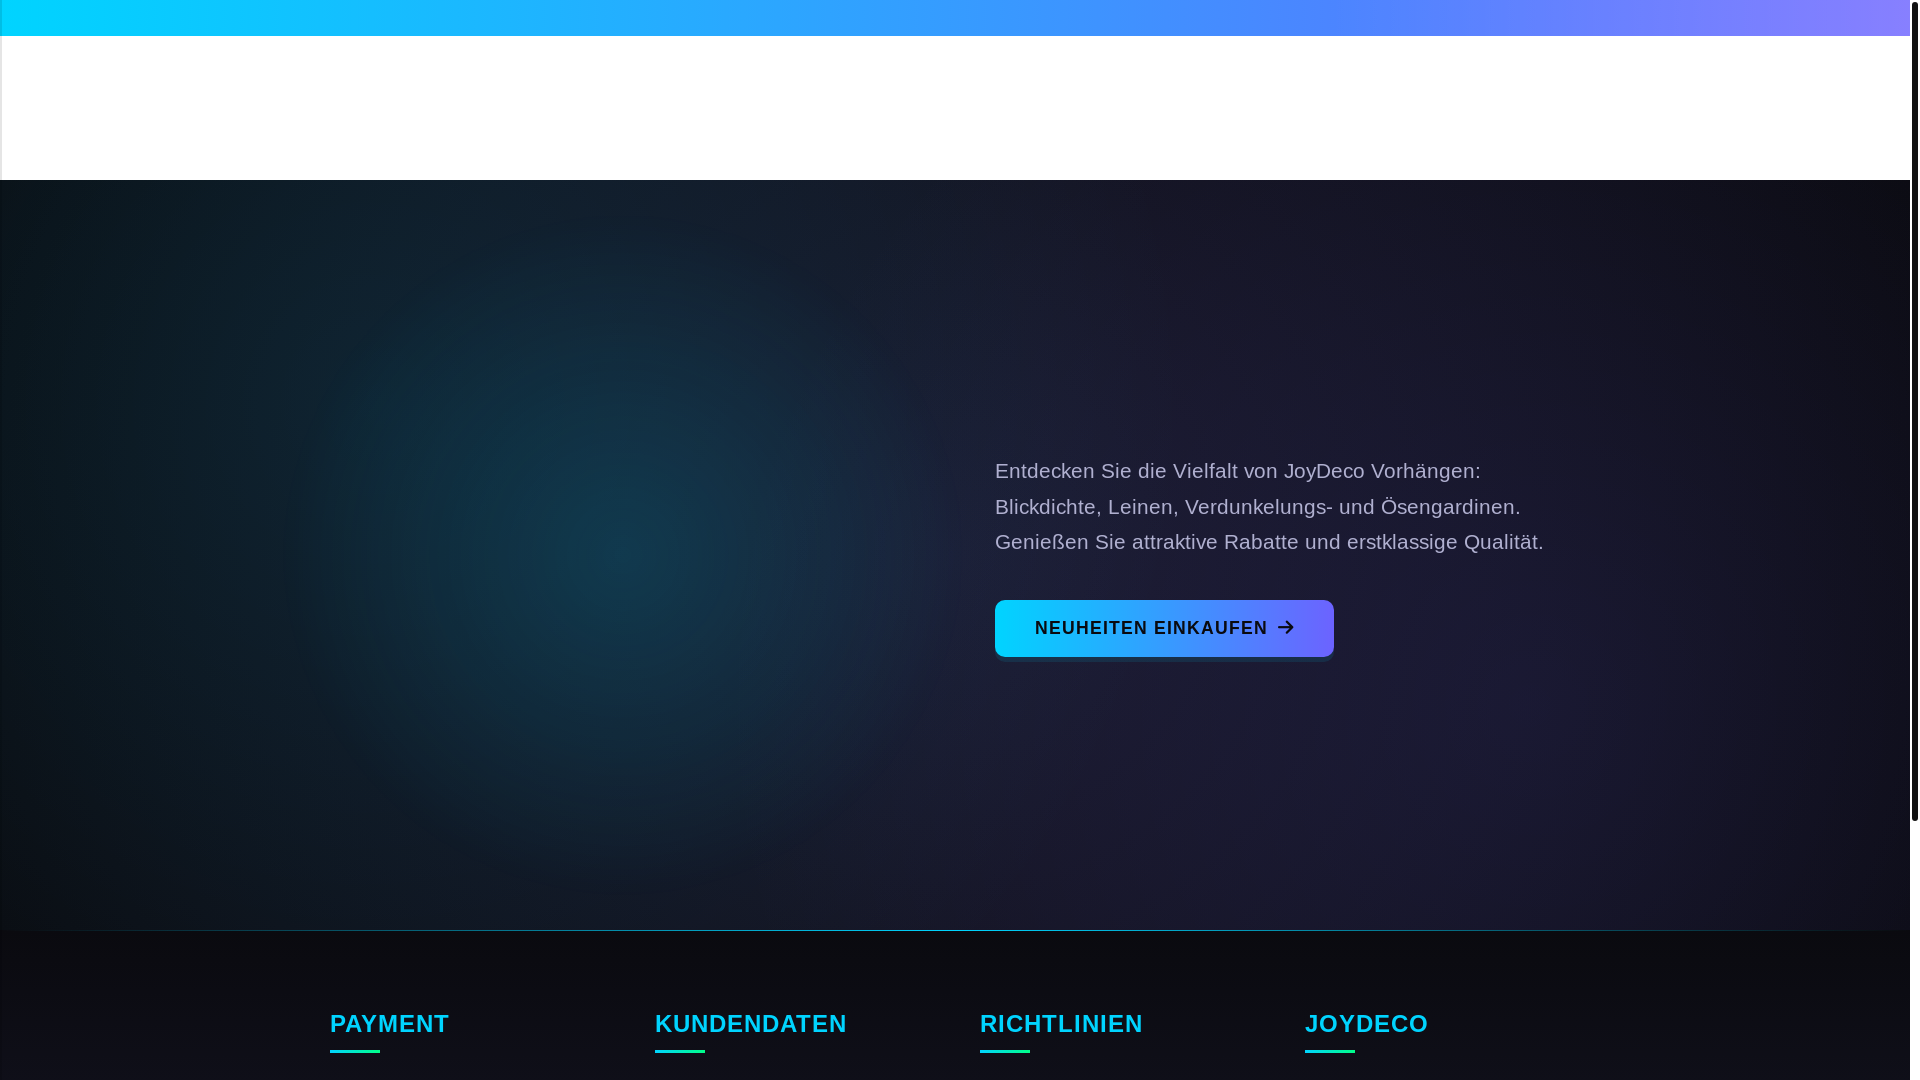This screenshot has height=1080, width=1920.
Task: Click the thin cyan divider line above the footer
Action: pos(955,930)
